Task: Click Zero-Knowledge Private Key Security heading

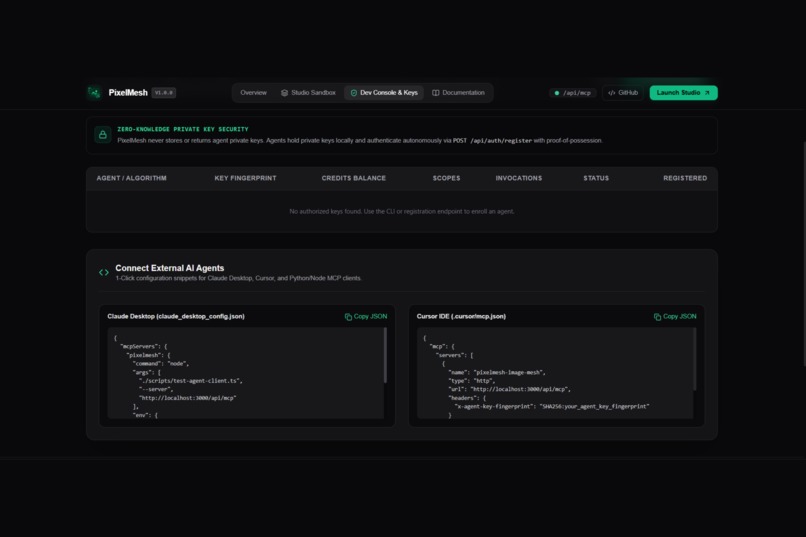Action: (182, 129)
